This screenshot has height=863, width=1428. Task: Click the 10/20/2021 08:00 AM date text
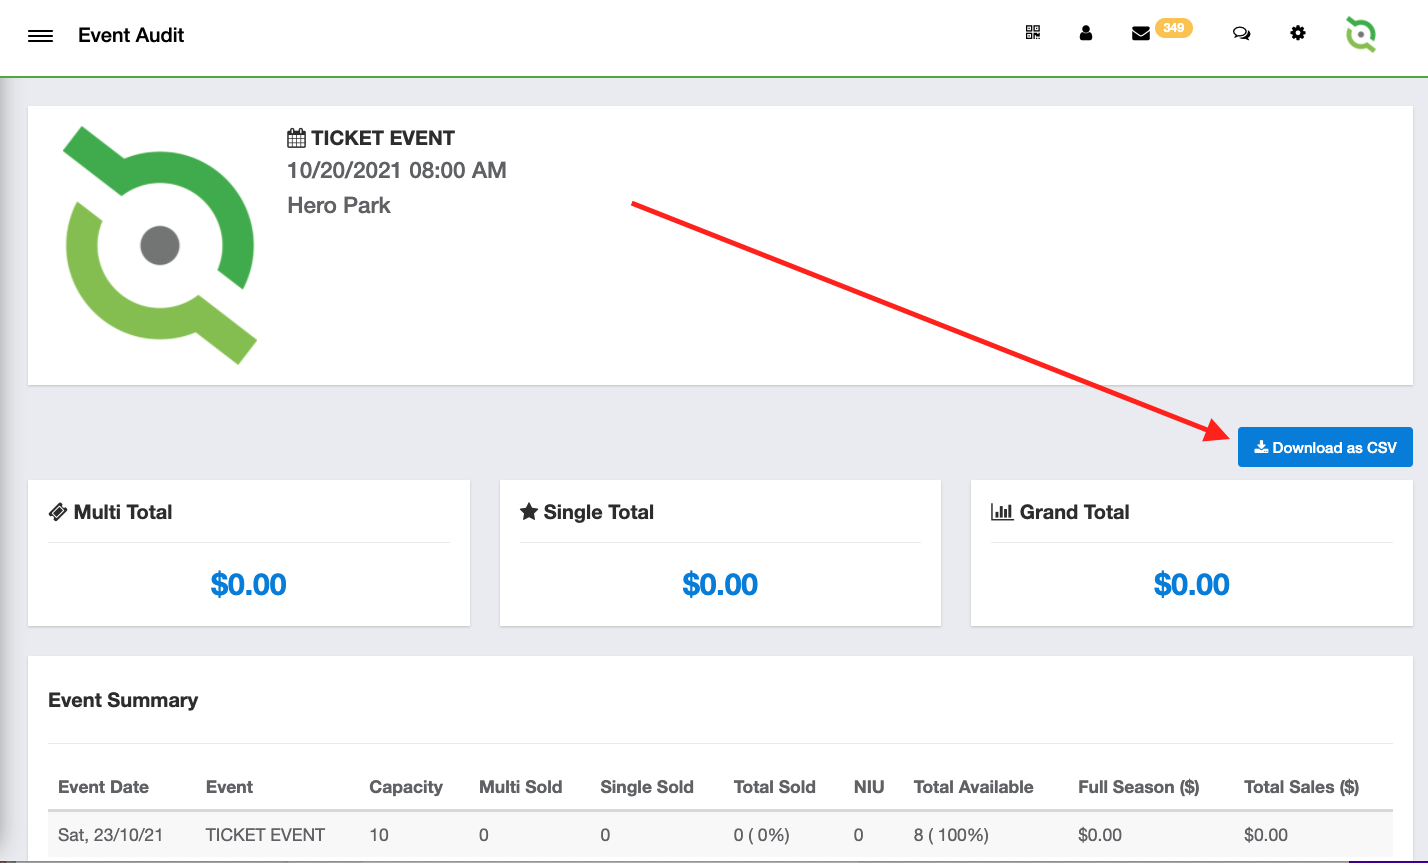pyautogui.click(x=397, y=170)
